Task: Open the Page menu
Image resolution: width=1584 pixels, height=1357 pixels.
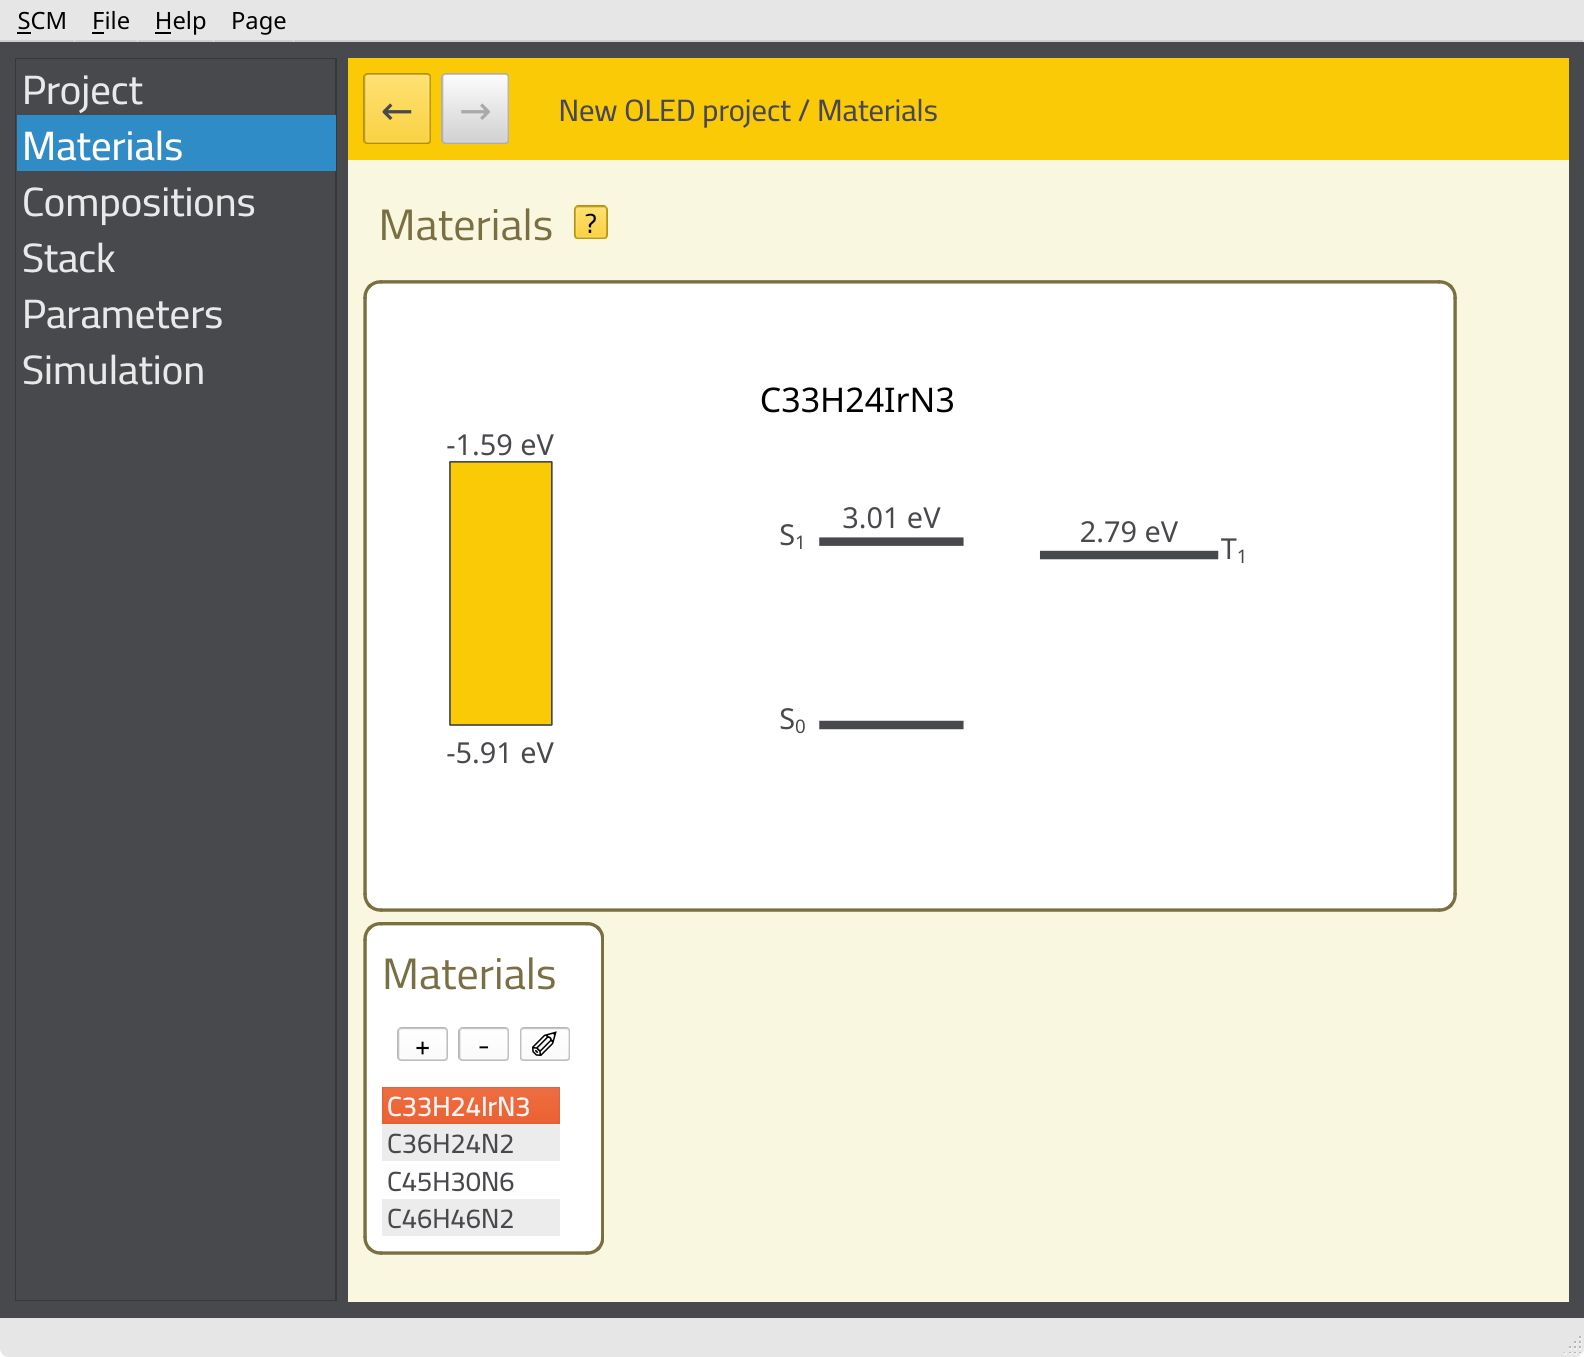Action: (258, 21)
